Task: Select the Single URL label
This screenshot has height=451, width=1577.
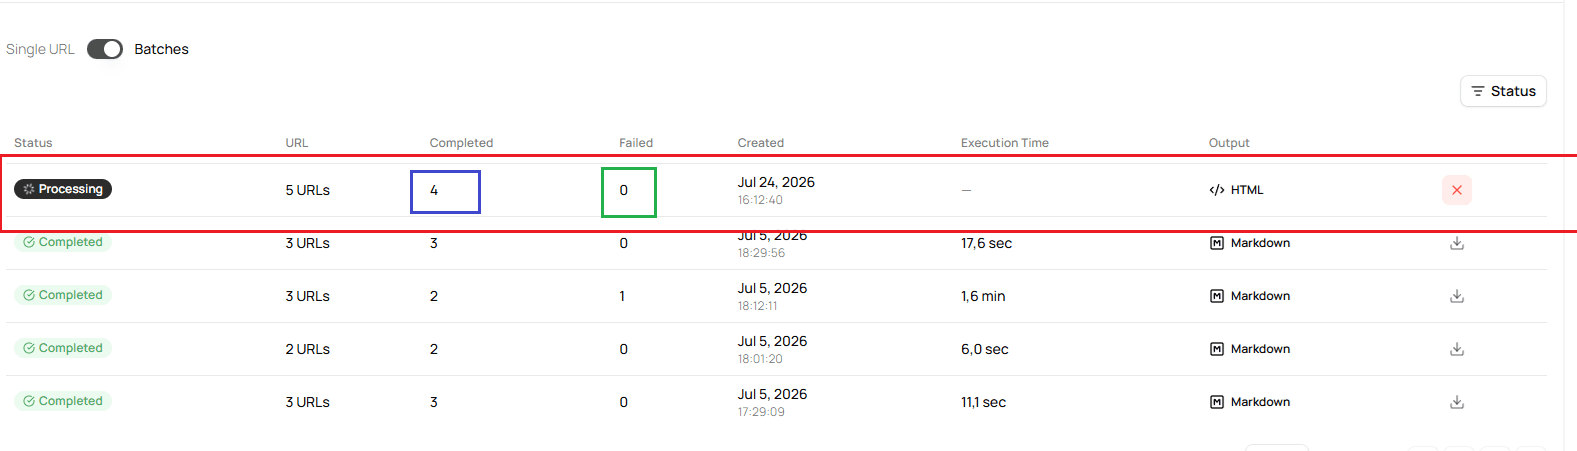Action: (x=40, y=49)
